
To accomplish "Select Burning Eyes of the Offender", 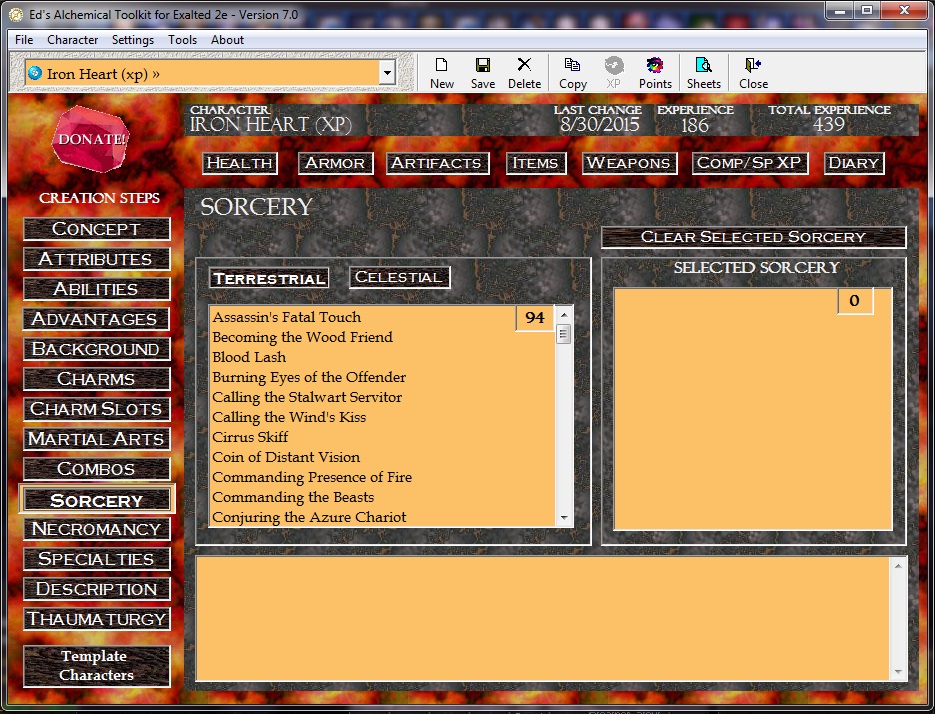I will 309,377.
